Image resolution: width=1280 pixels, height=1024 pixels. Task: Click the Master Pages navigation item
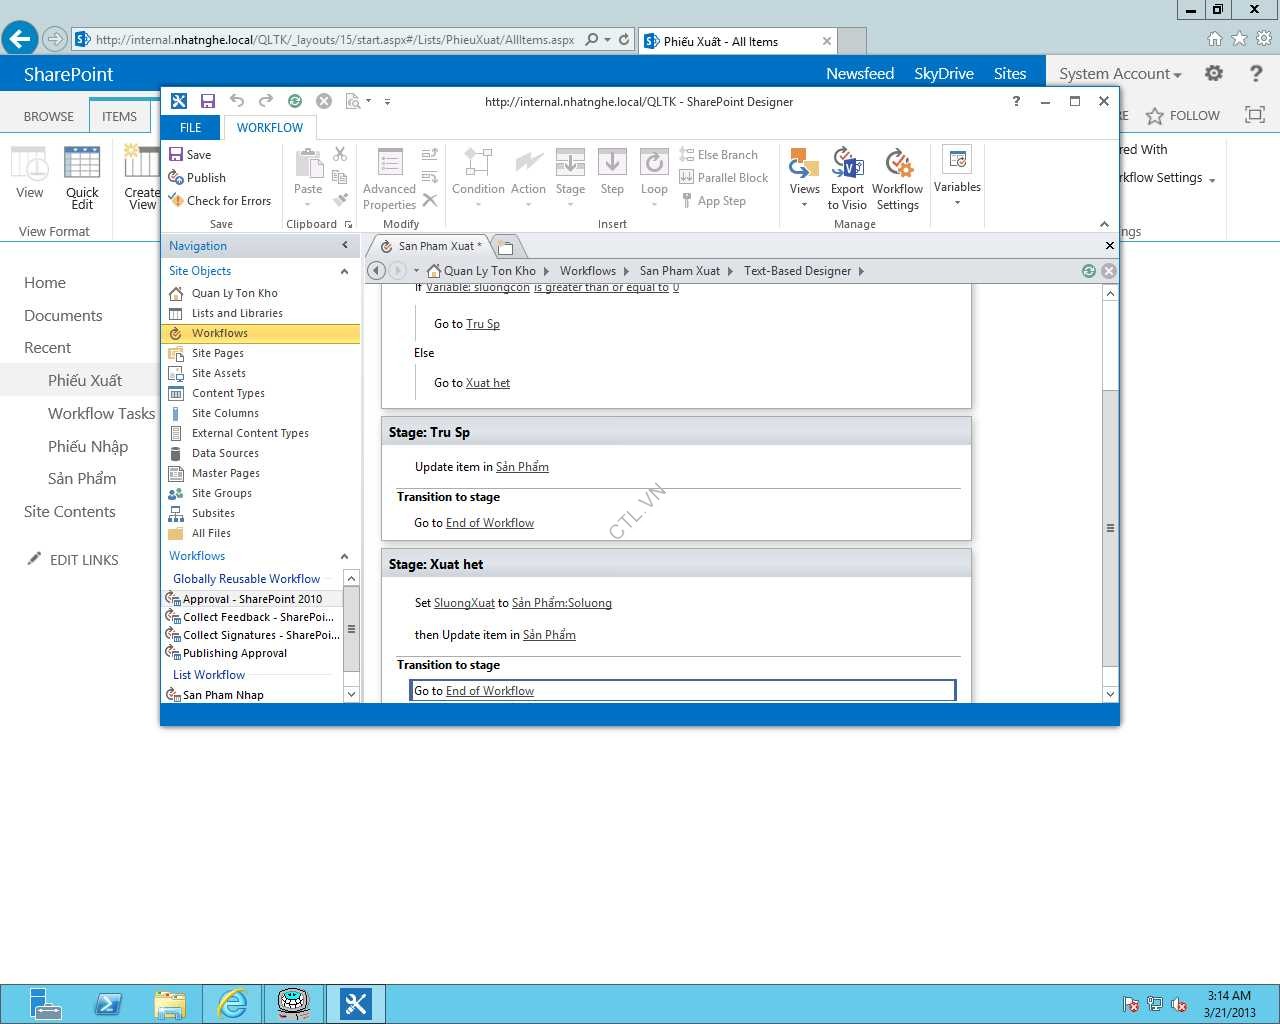tap(225, 473)
